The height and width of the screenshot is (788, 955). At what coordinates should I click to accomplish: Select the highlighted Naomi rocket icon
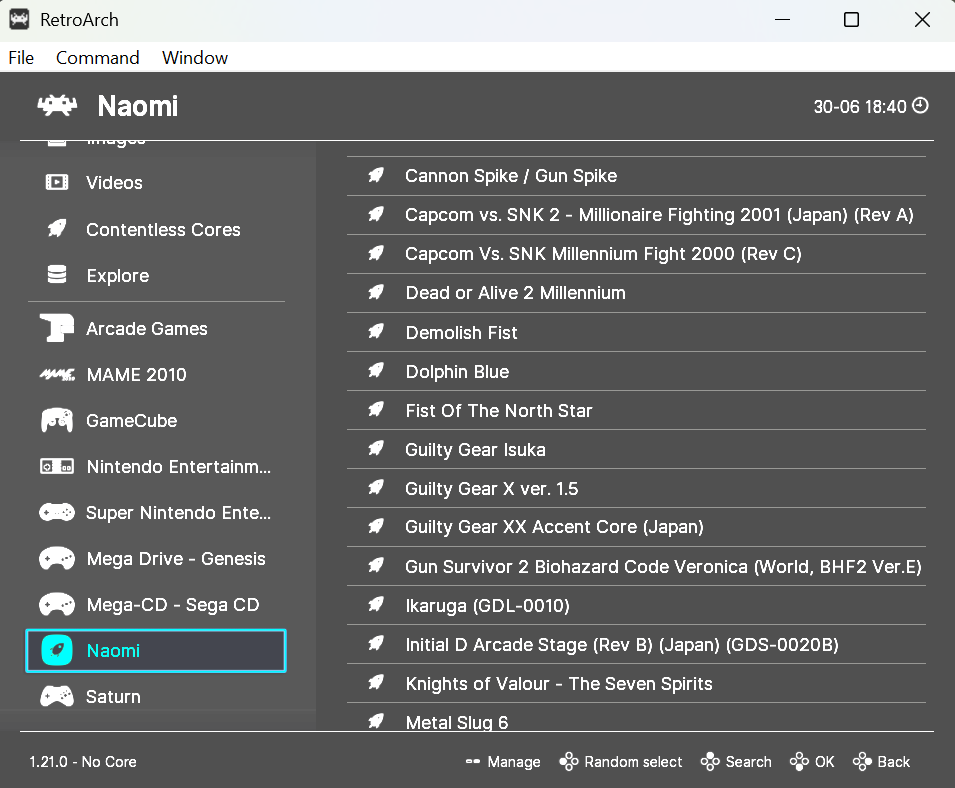57,650
